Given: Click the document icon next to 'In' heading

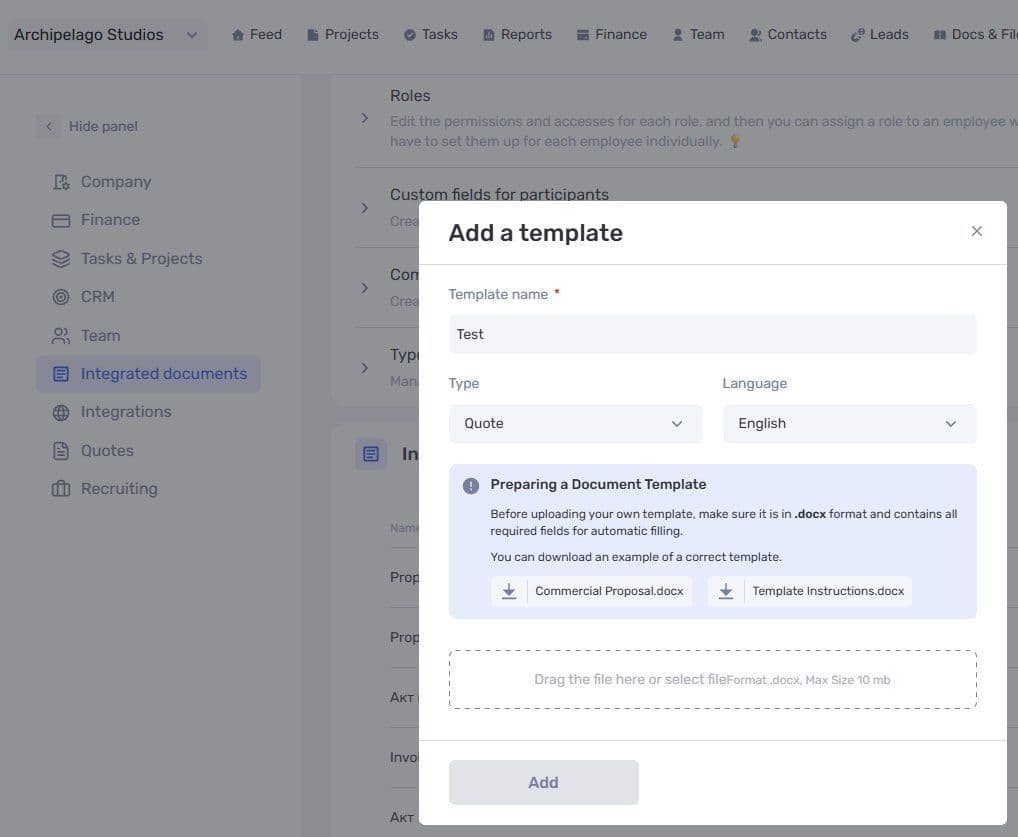Looking at the screenshot, I should coord(371,454).
